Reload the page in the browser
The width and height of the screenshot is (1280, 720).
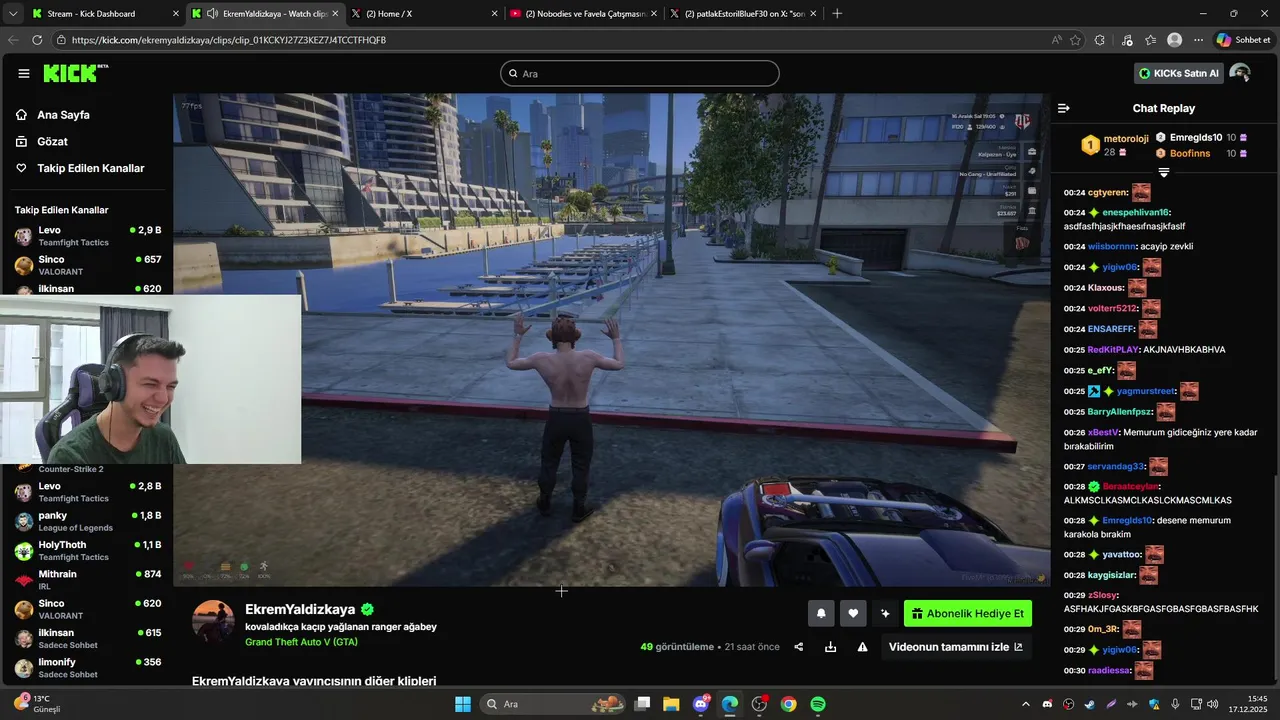[37, 40]
